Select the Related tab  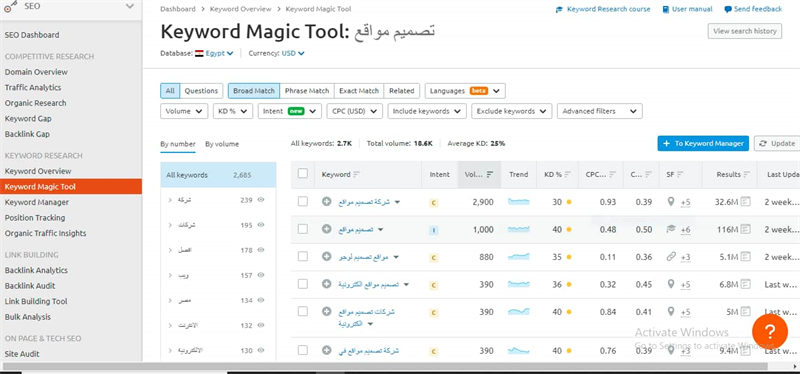click(402, 91)
